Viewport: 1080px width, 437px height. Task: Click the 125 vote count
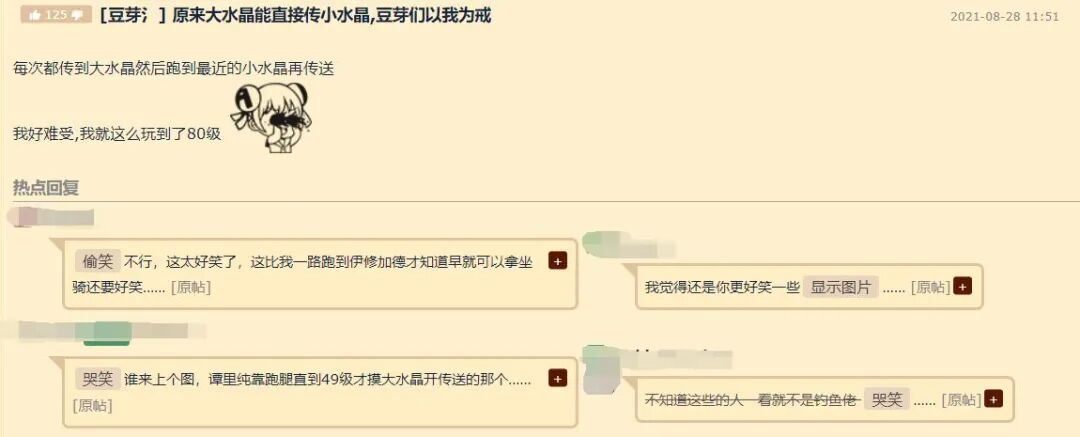(x=56, y=15)
